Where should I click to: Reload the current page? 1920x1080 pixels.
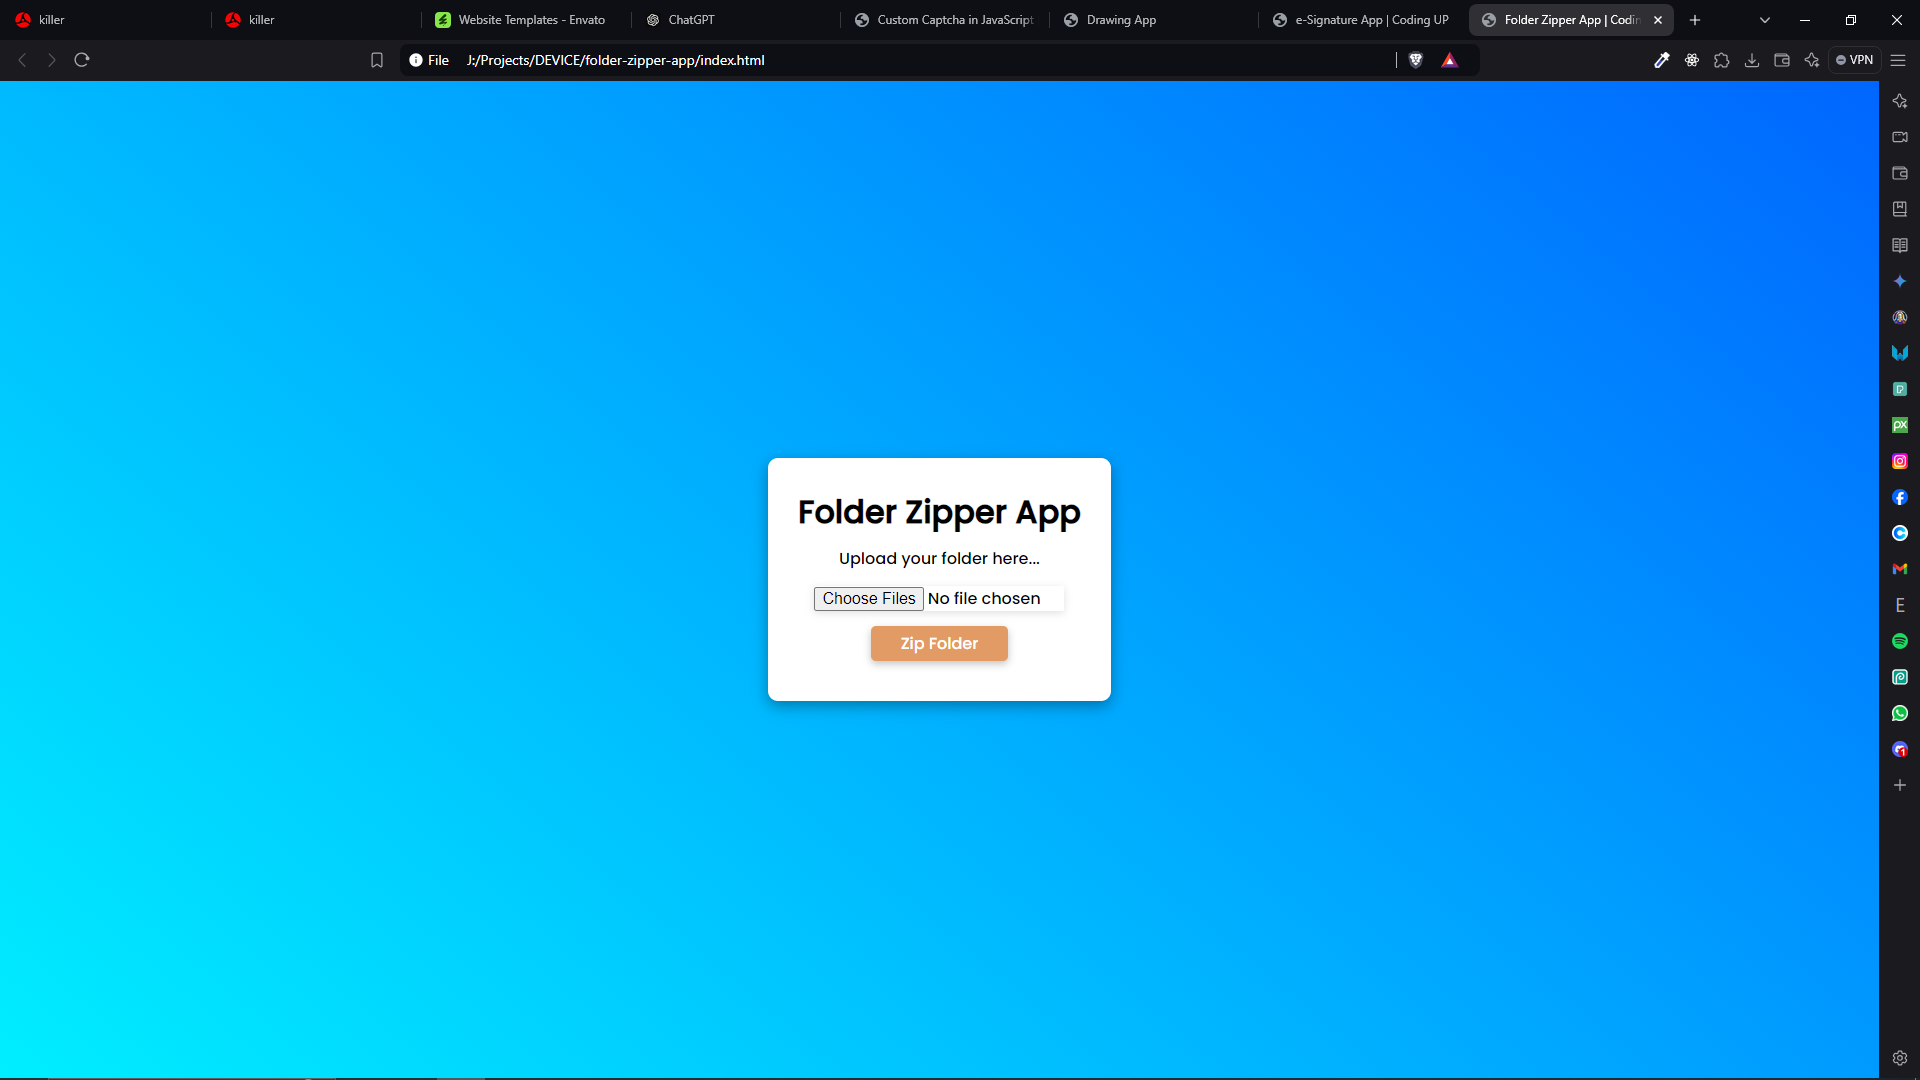(82, 60)
